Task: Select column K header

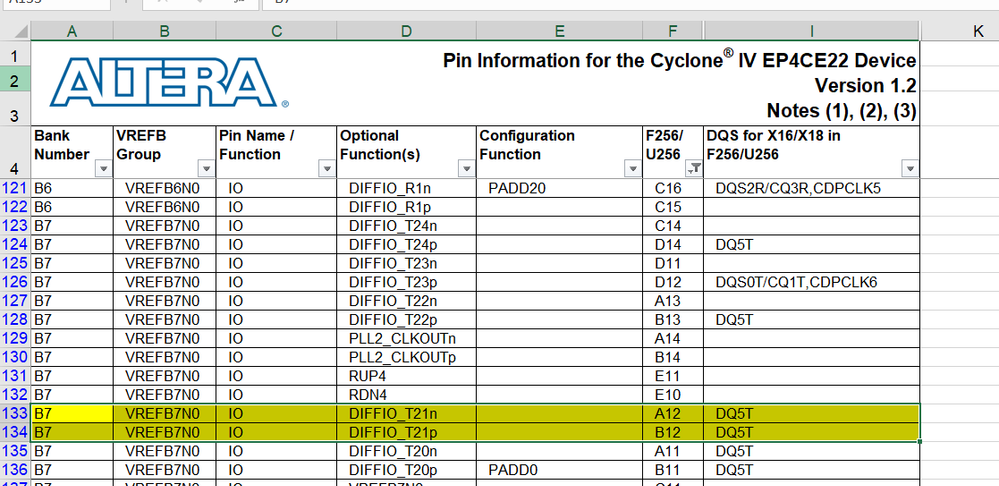Action: (978, 31)
